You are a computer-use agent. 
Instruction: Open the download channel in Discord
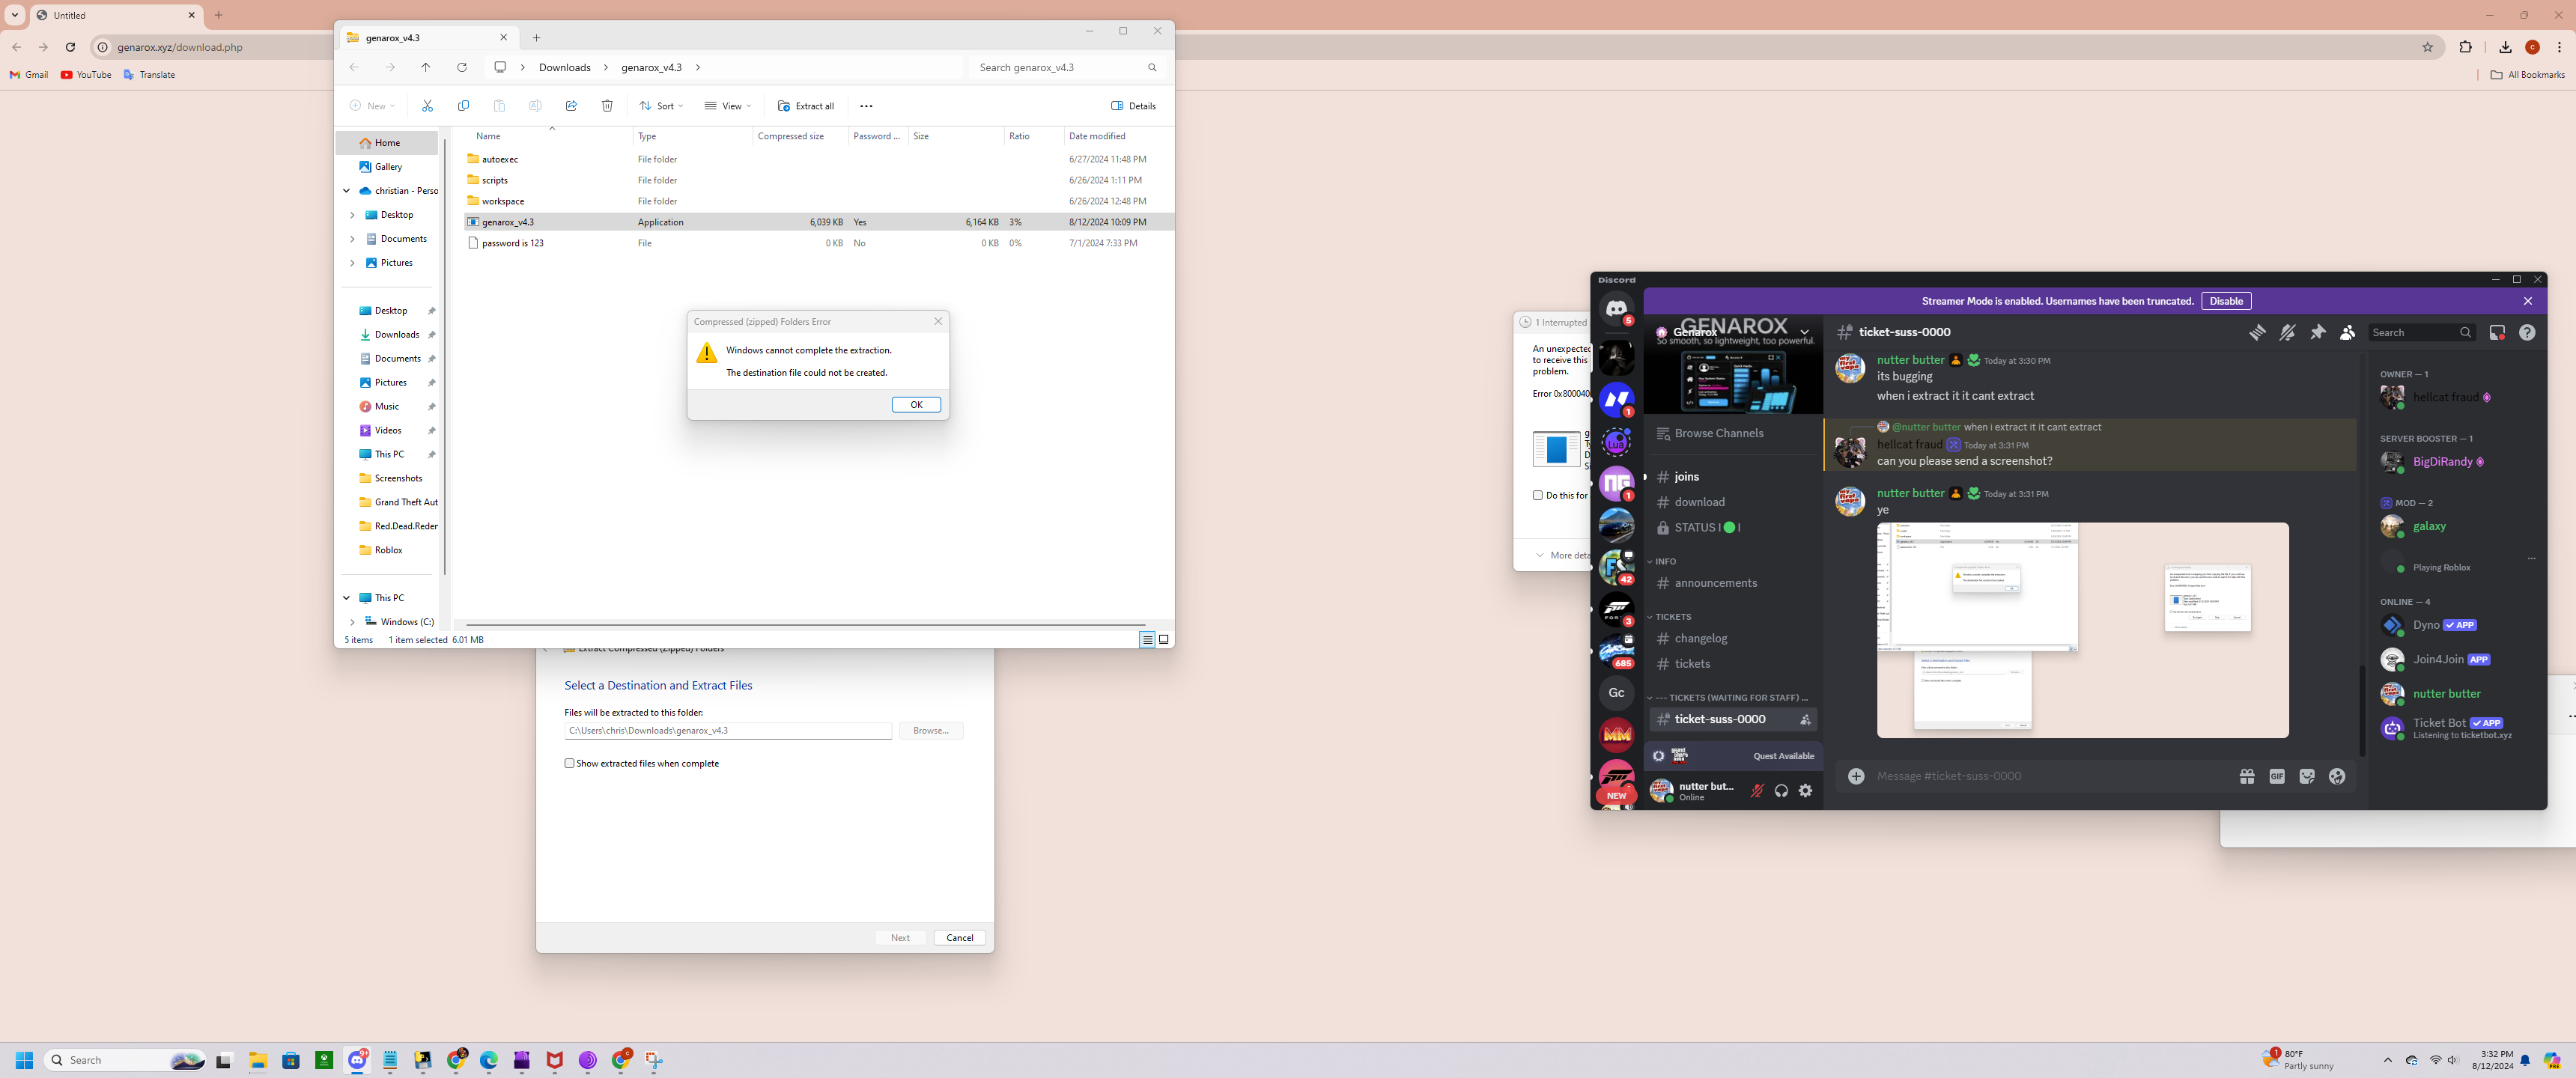[x=1699, y=502]
